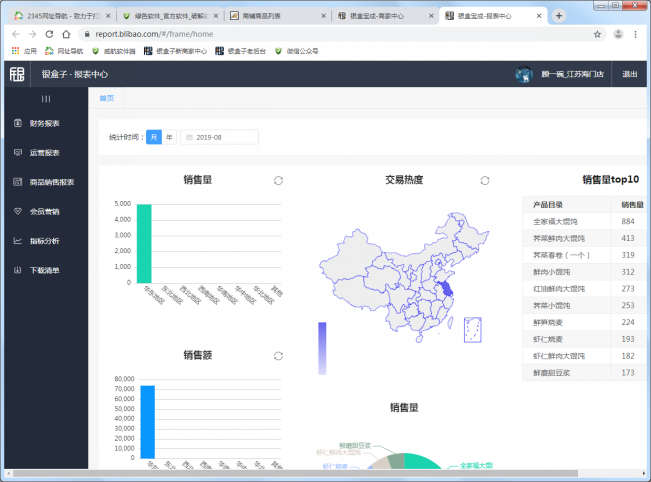Switch to the 首页 tab
The height and width of the screenshot is (482, 651).
point(106,98)
